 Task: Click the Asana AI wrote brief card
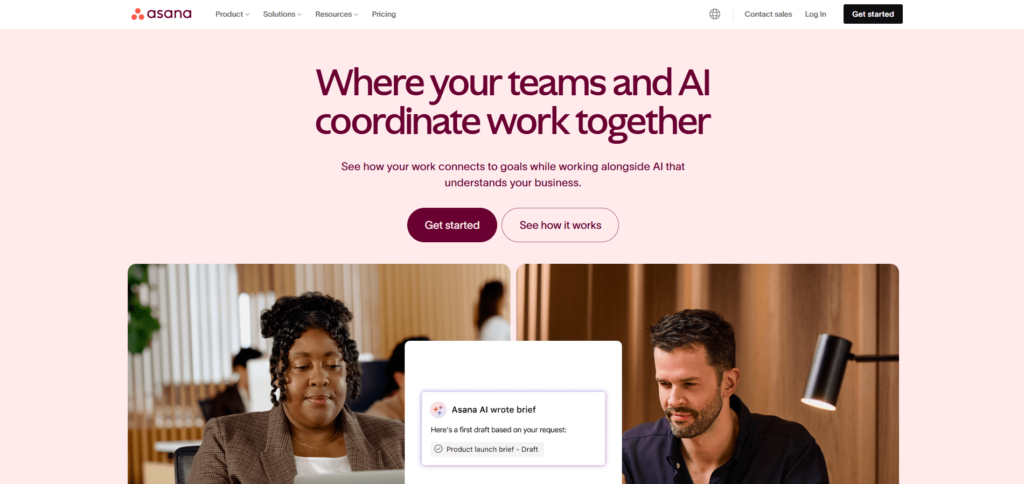[513, 428]
